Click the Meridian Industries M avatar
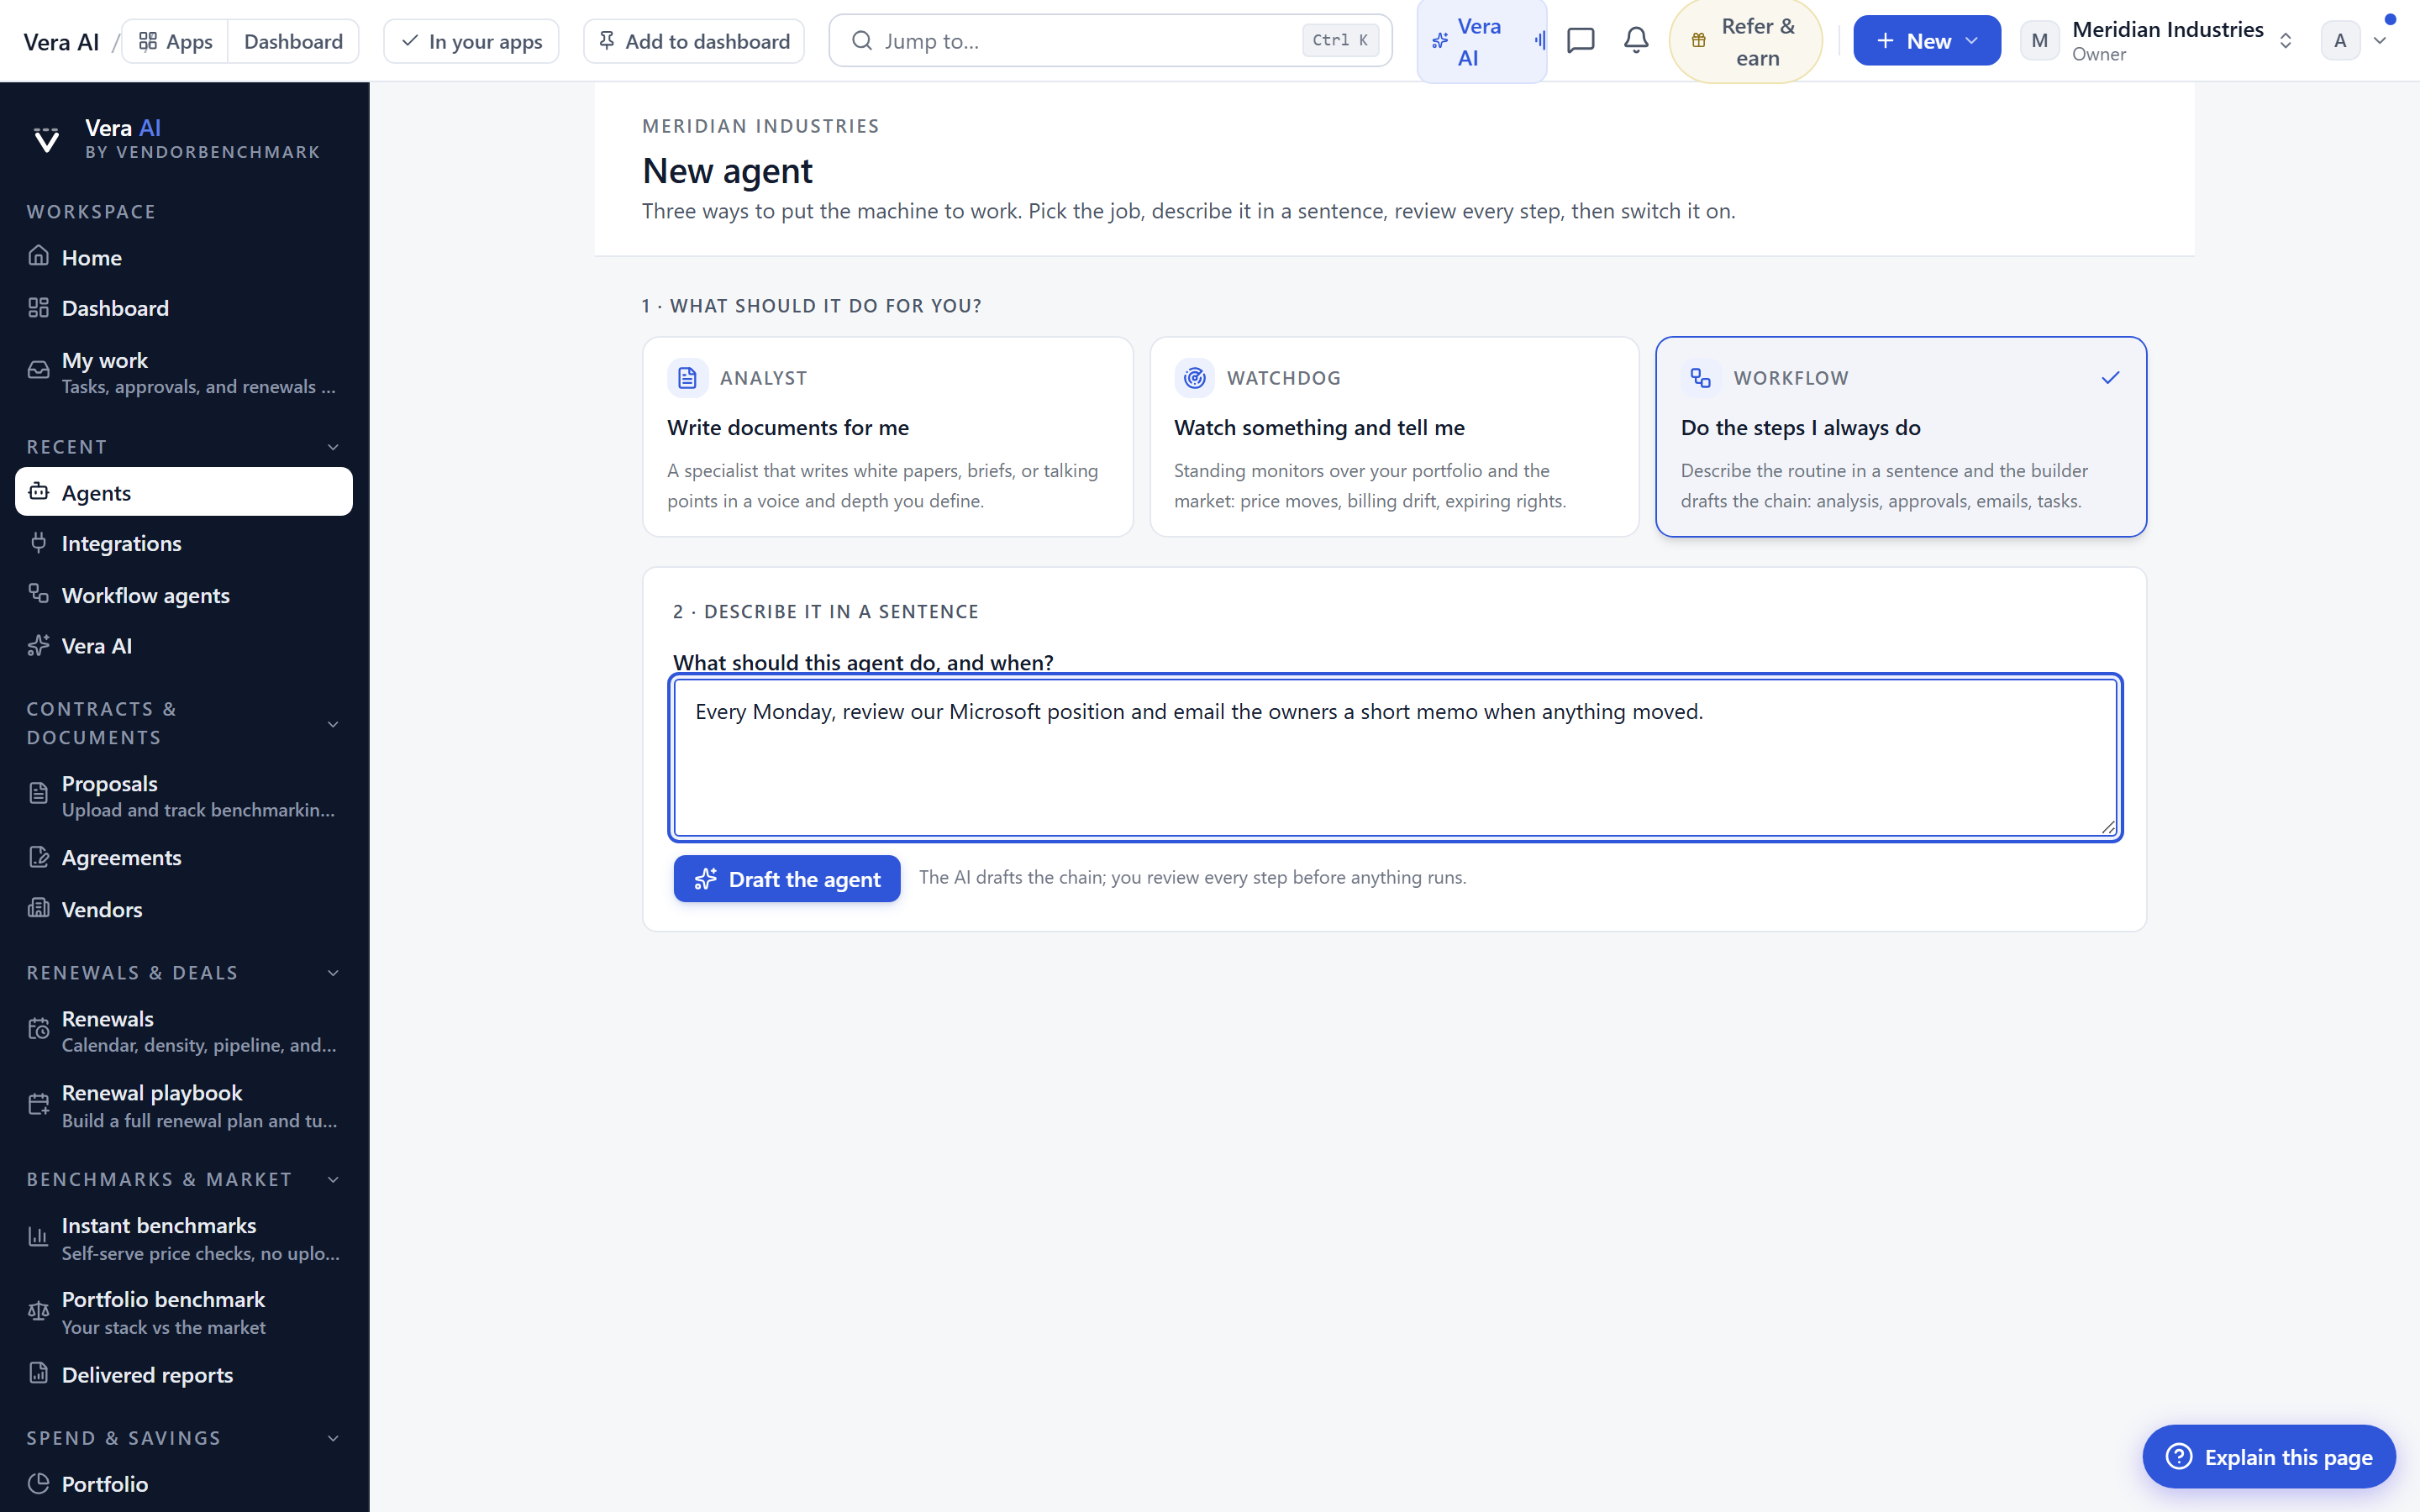Image resolution: width=2420 pixels, height=1512 pixels. click(x=2039, y=41)
